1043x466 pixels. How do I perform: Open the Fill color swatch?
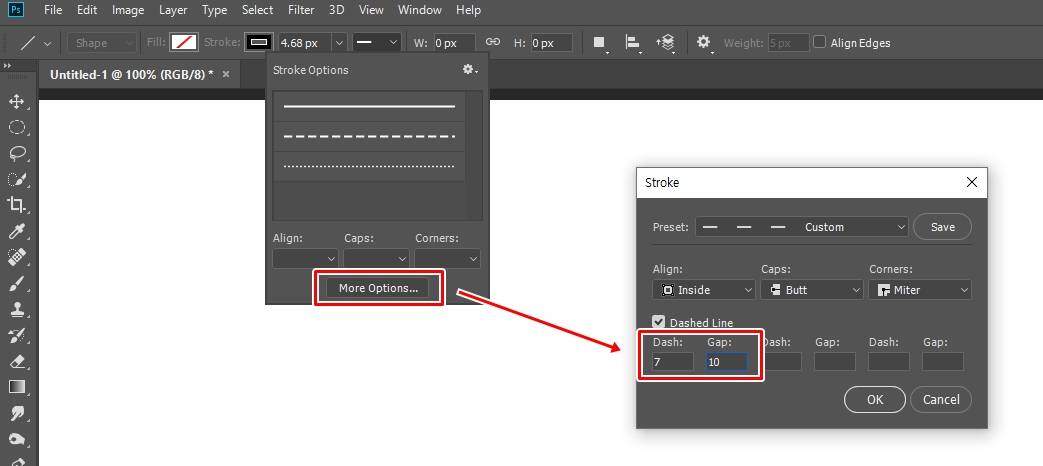pyautogui.click(x=184, y=43)
